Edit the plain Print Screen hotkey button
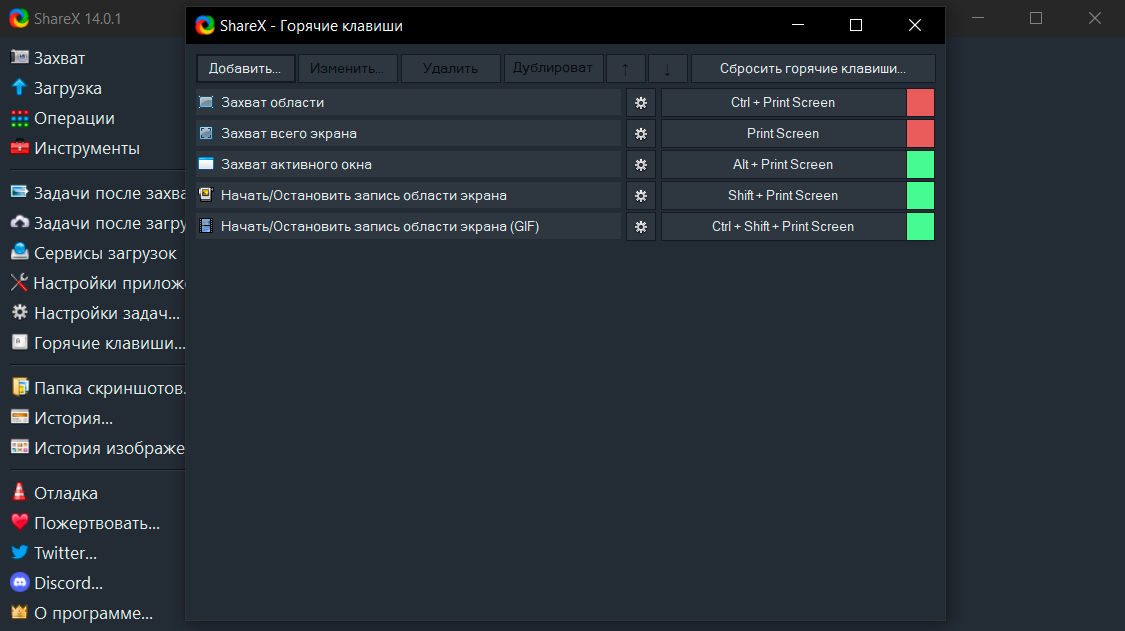The width and height of the screenshot is (1125, 631). click(783, 134)
